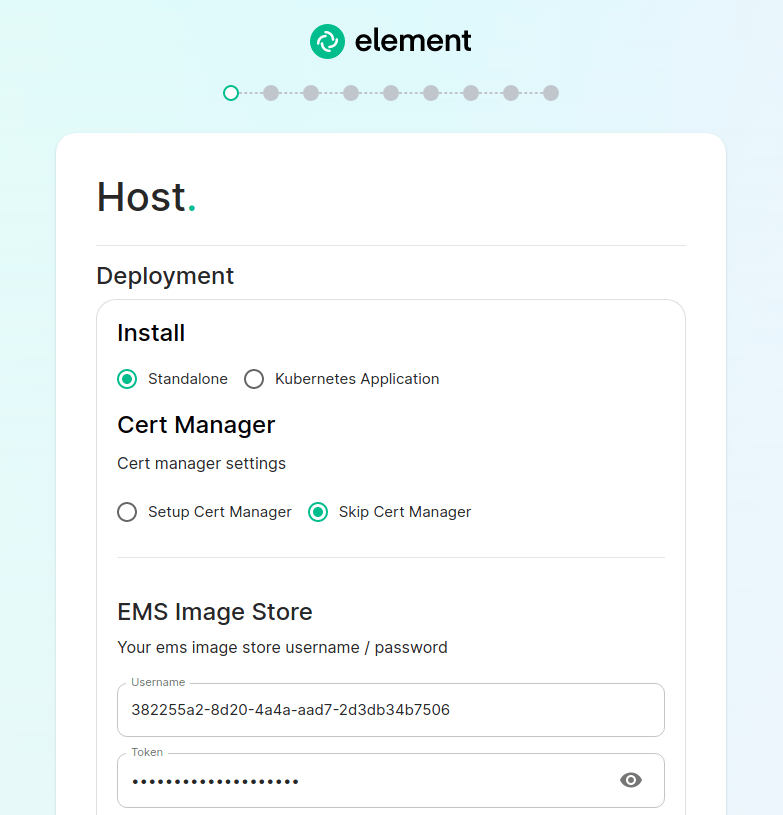
Task: Show the hidden Token value with the eye icon
Action: [x=631, y=780]
